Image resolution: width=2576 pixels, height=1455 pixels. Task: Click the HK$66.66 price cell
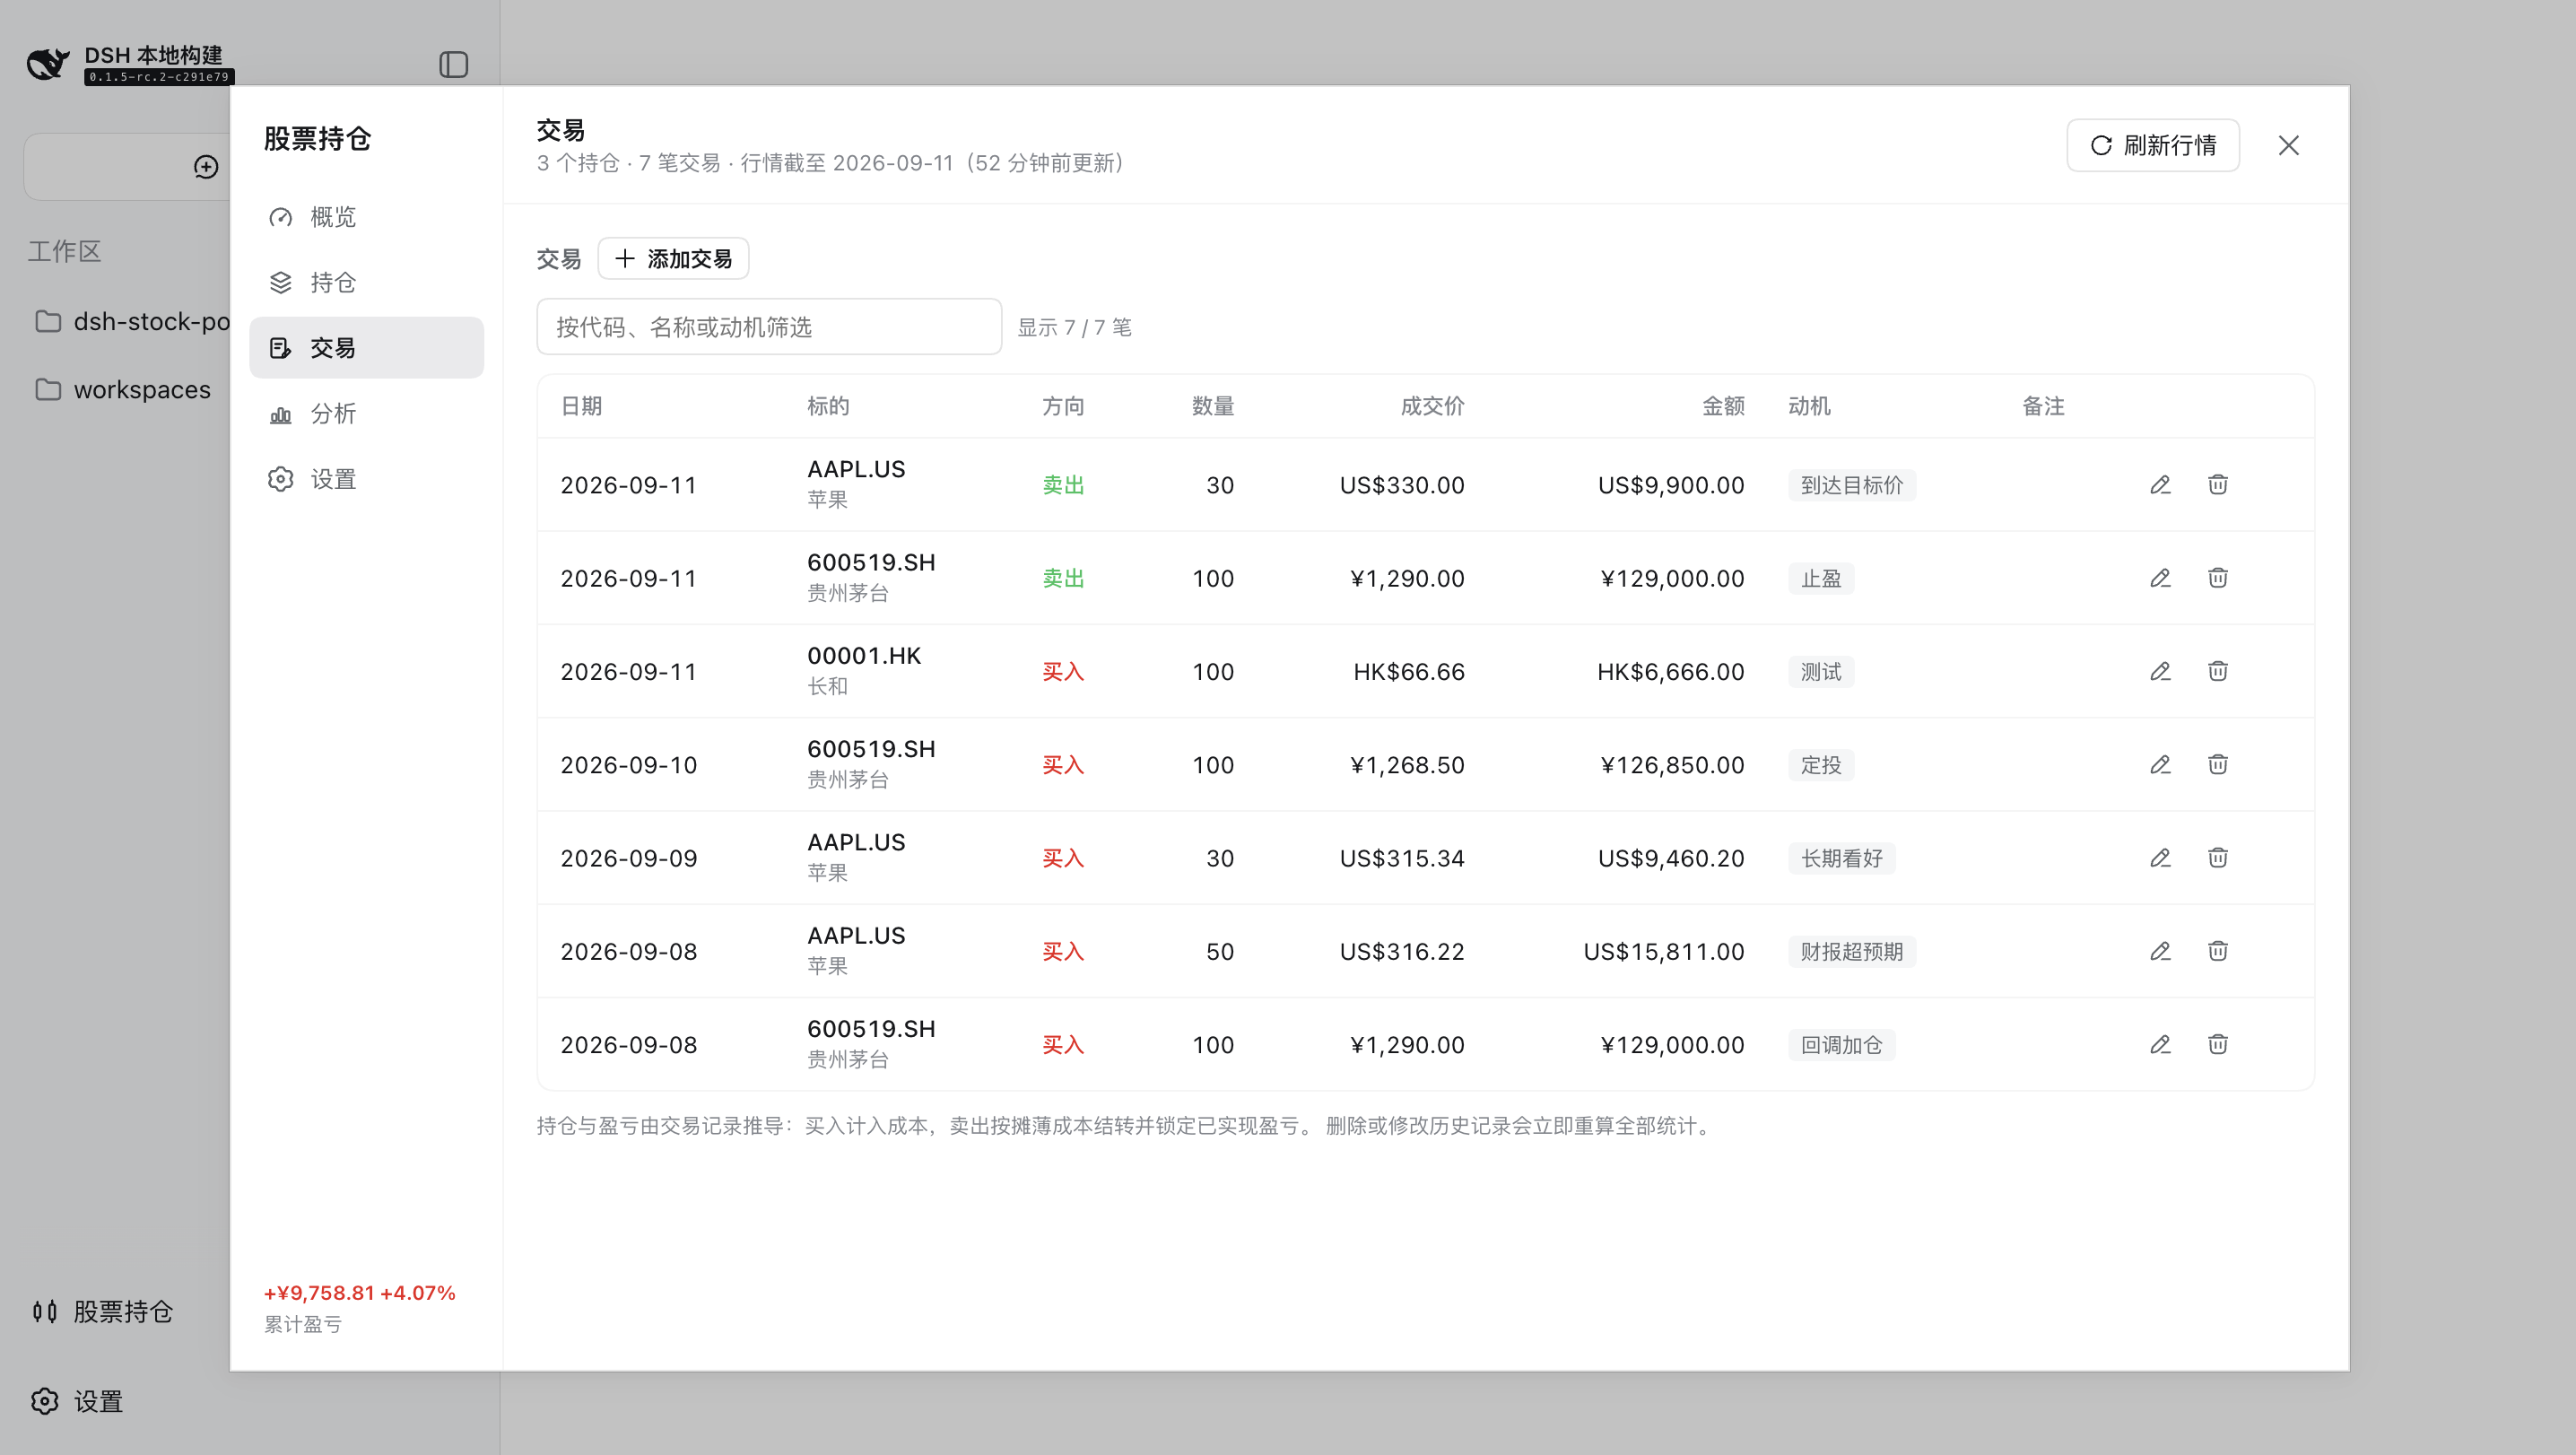click(1409, 671)
